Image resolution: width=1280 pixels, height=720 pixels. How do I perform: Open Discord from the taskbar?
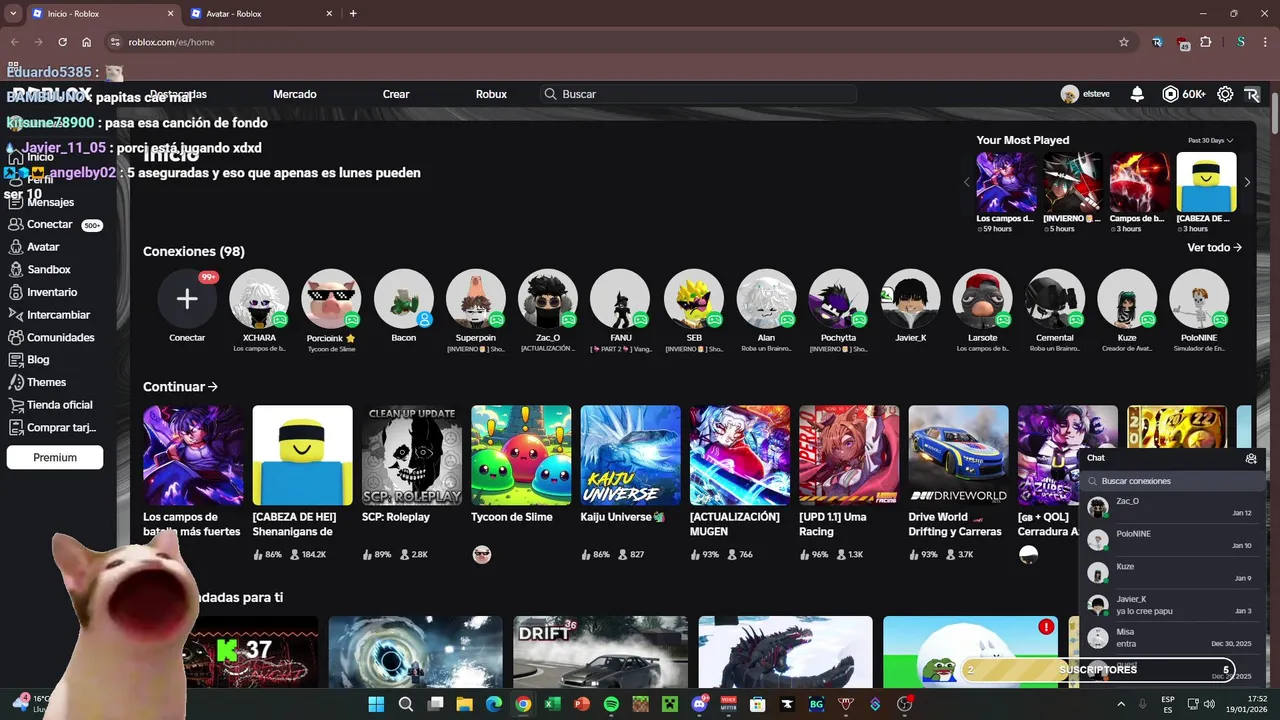699,704
